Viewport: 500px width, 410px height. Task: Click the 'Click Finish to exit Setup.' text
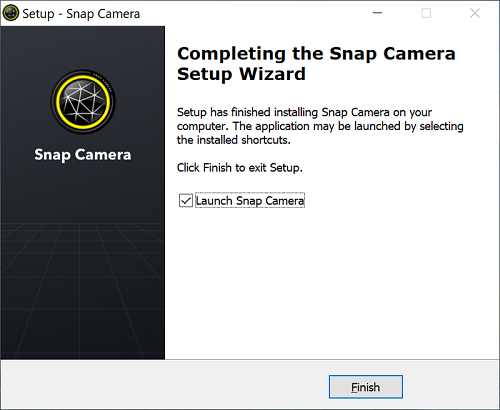240,167
